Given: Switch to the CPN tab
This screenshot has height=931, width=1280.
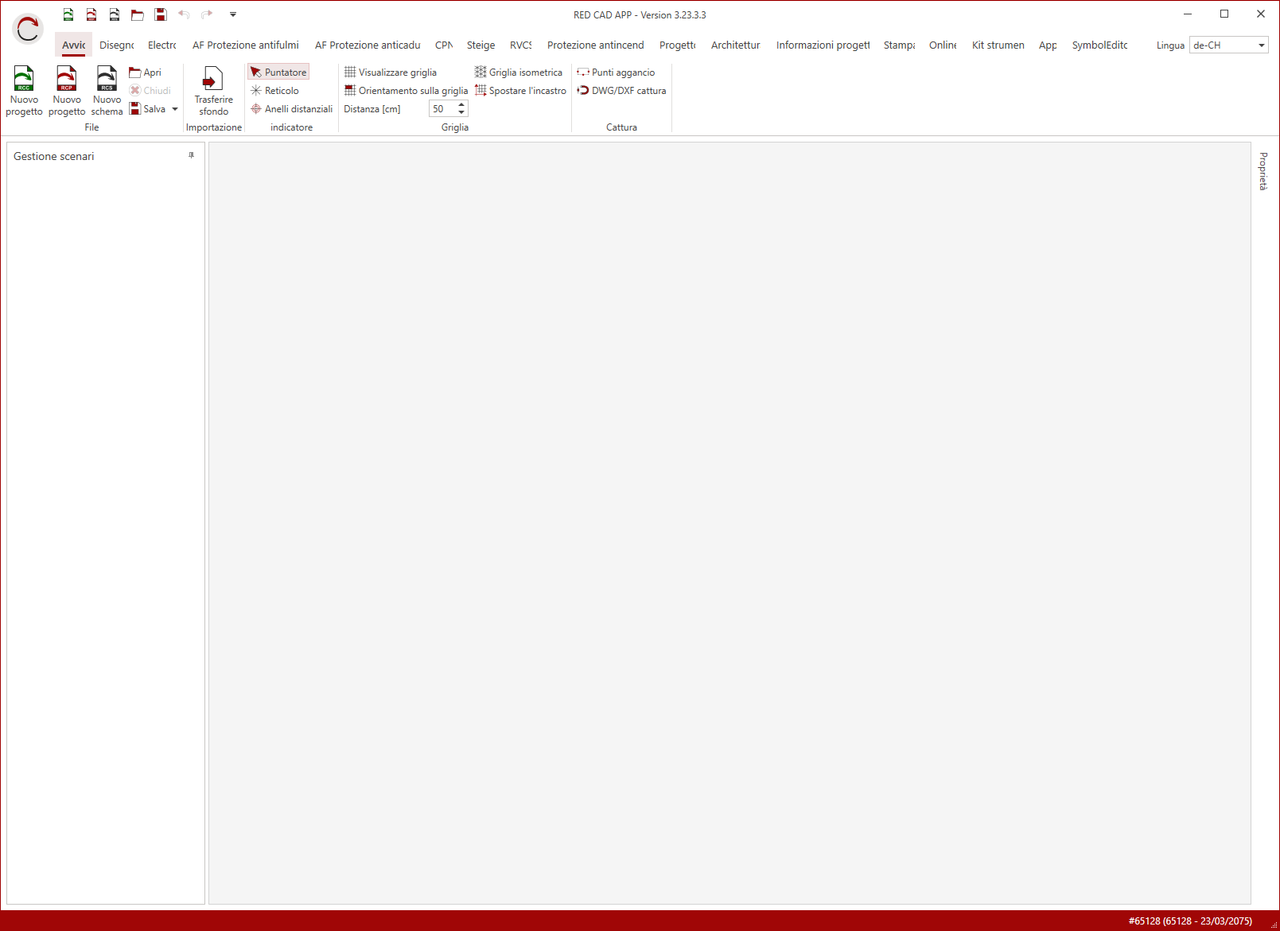Looking at the screenshot, I should pyautogui.click(x=444, y=45).
